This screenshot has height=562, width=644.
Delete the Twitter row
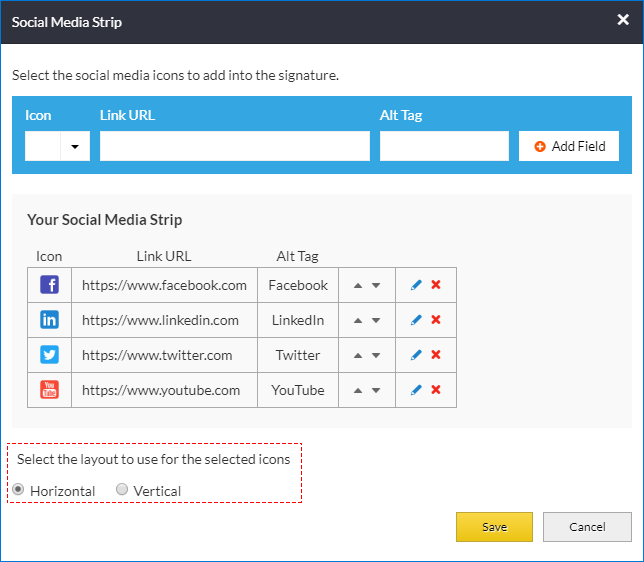tap(436, 354)
